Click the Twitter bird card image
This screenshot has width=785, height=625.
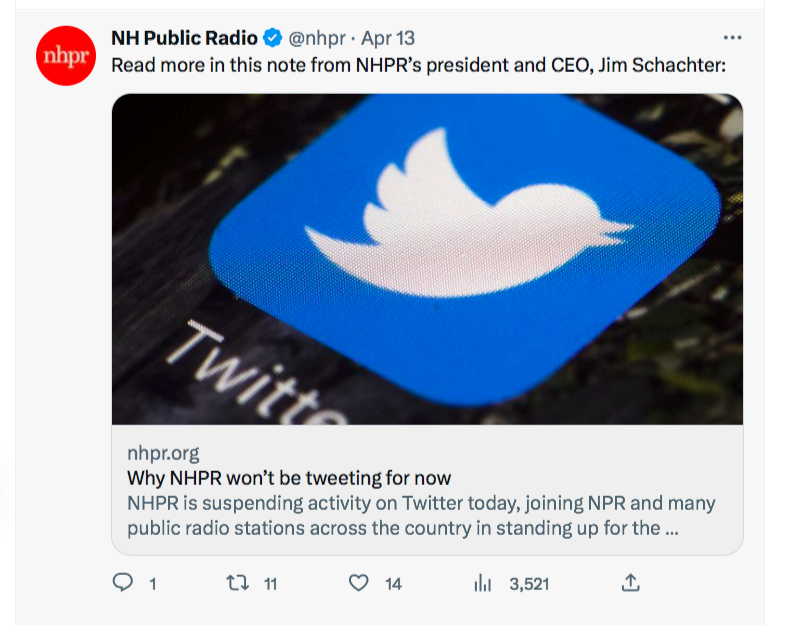(x=427, y=259)
